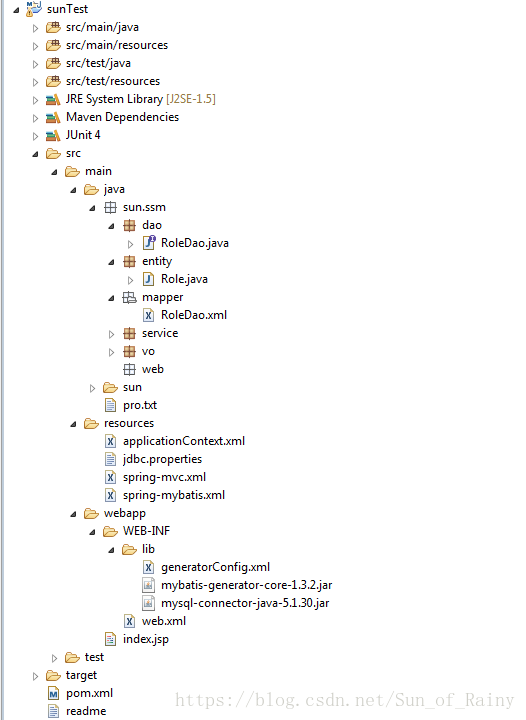This screenshot has width=526, height=720.
Task: Select the readme file name
Action: (86, 711)
